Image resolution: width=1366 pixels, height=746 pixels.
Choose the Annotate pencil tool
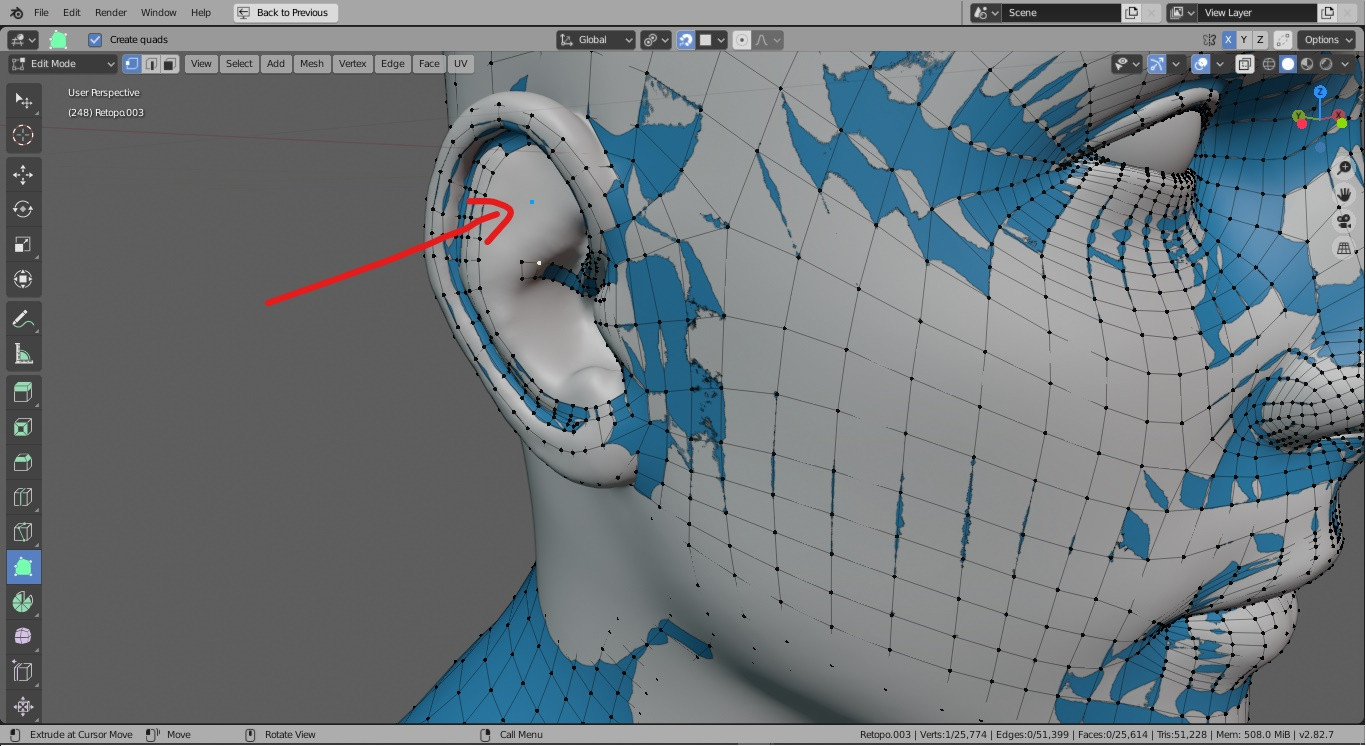click(24, 319)
